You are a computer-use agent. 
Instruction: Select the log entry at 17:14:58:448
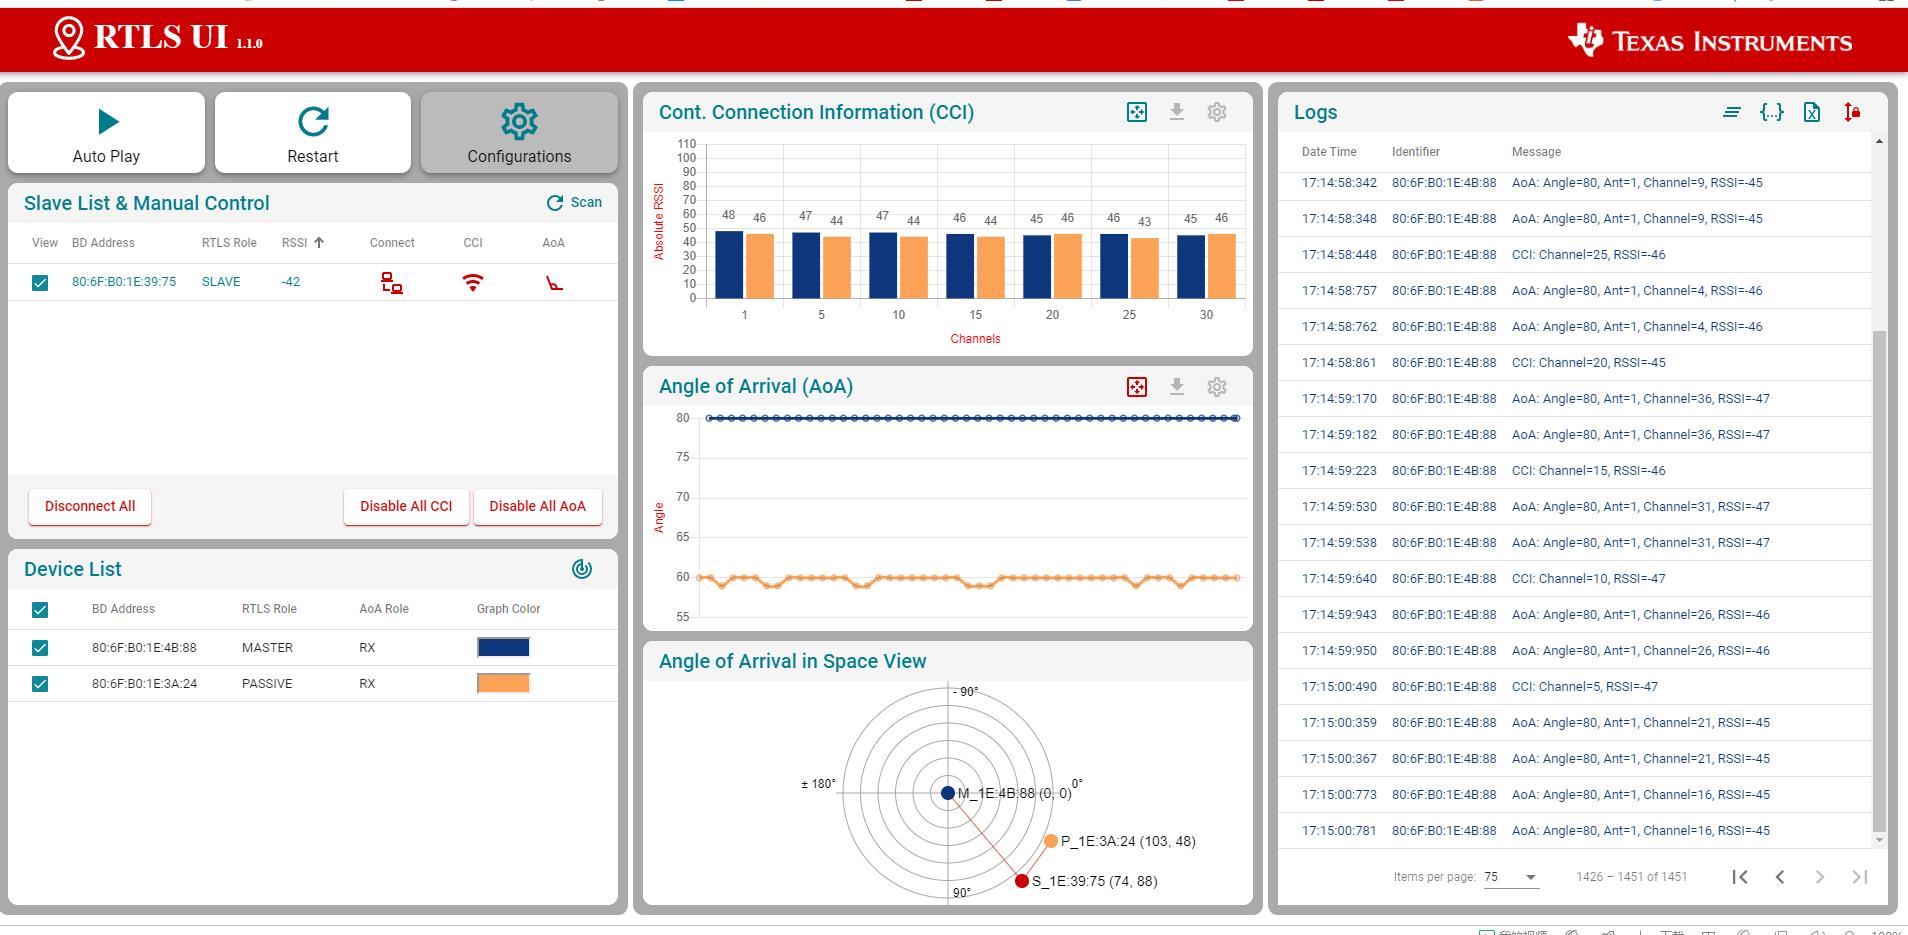pos(1574,255)
